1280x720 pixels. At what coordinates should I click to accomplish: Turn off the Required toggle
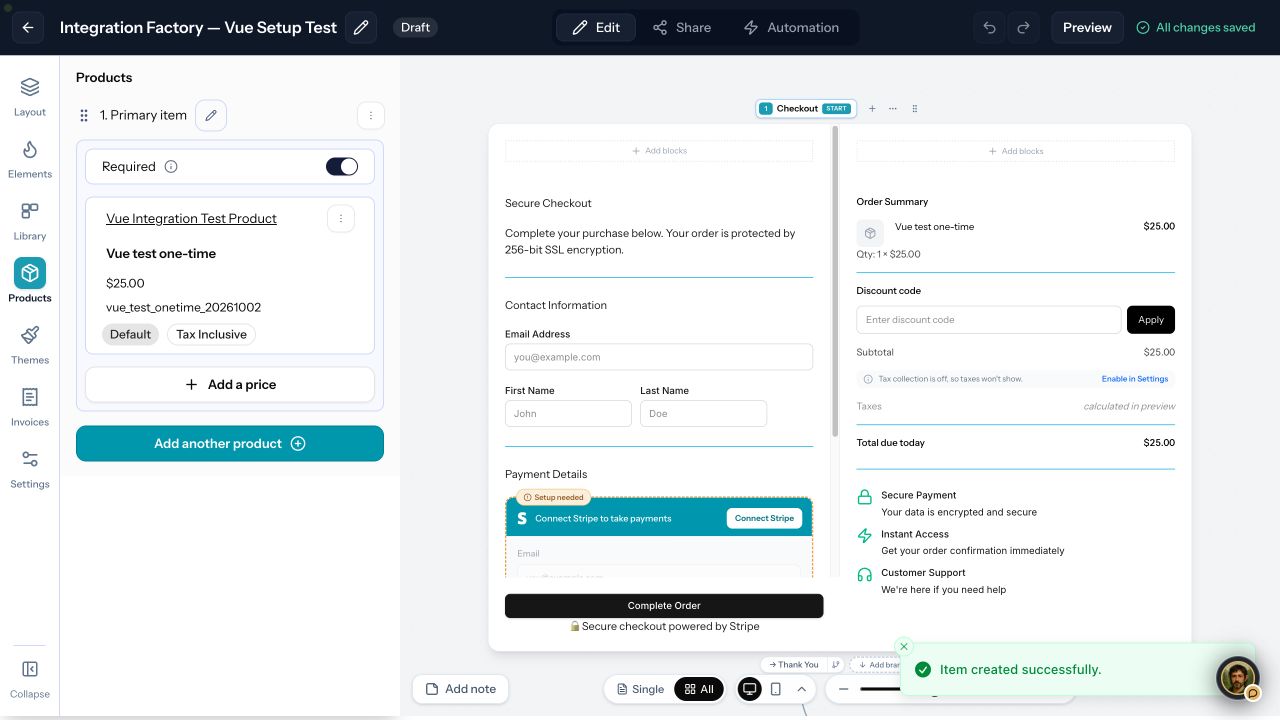click(x=342, y=167)
